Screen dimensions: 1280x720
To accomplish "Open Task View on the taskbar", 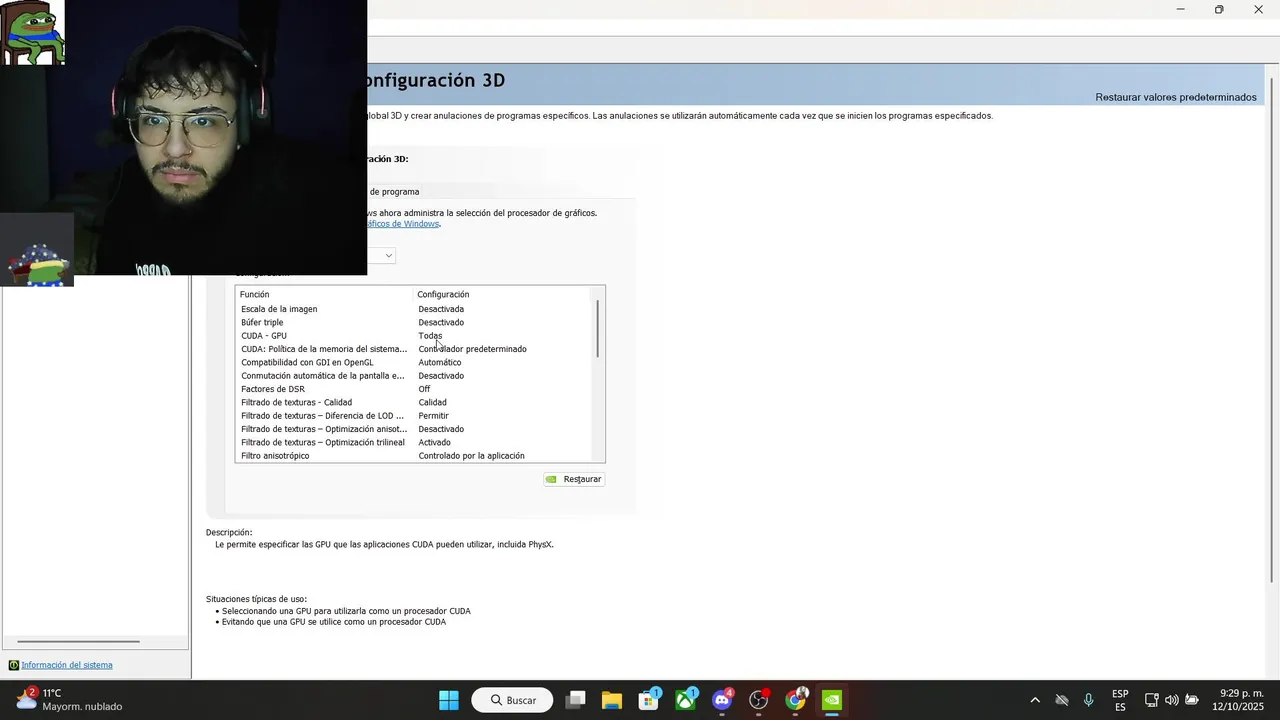I will pos(575,700).
